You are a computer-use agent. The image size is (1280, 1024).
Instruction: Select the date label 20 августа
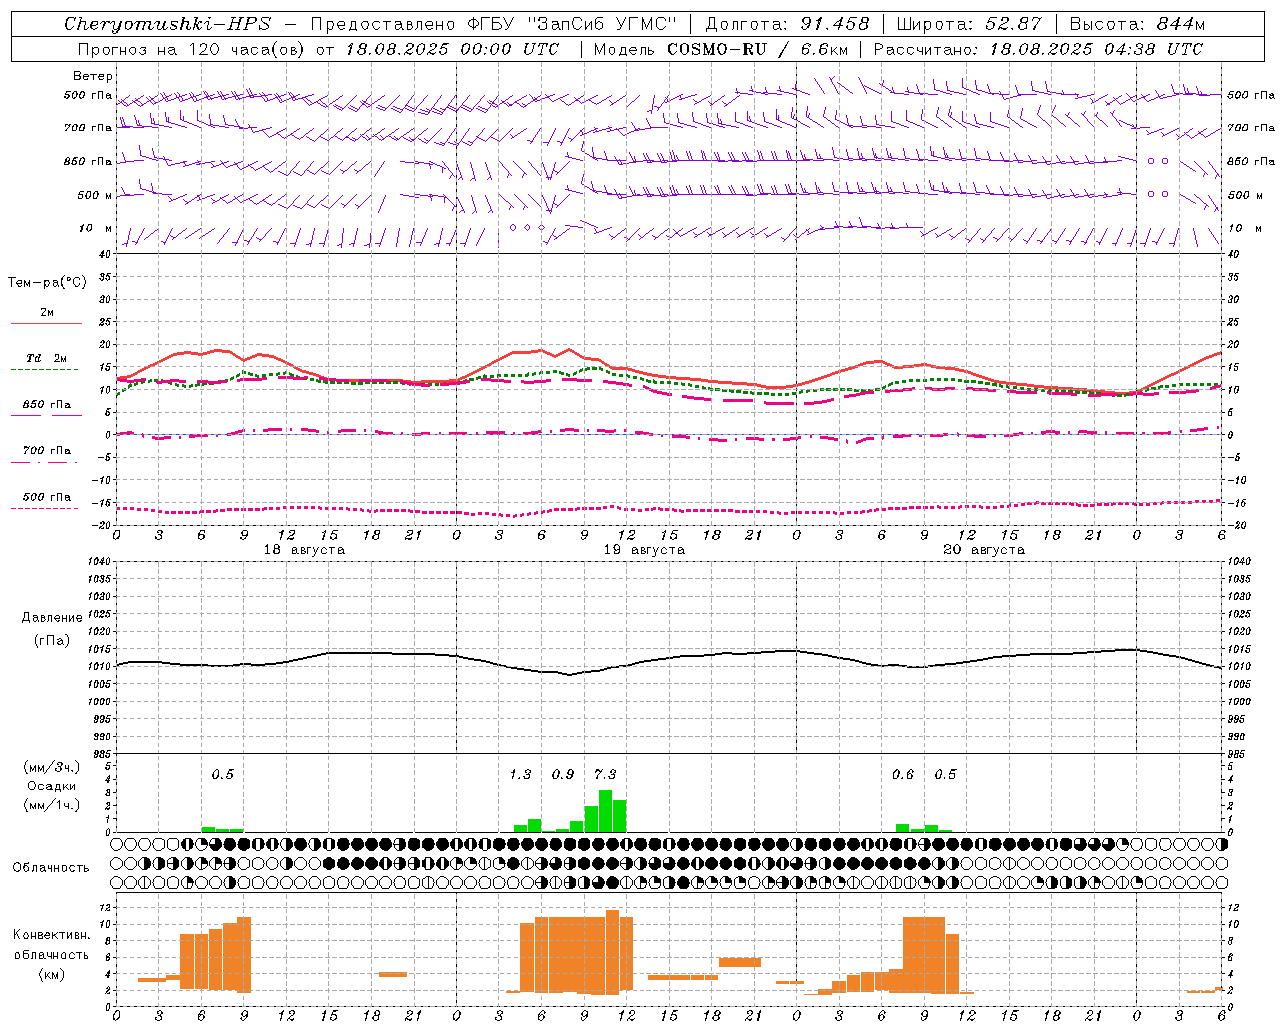click(x=984, y=550)
